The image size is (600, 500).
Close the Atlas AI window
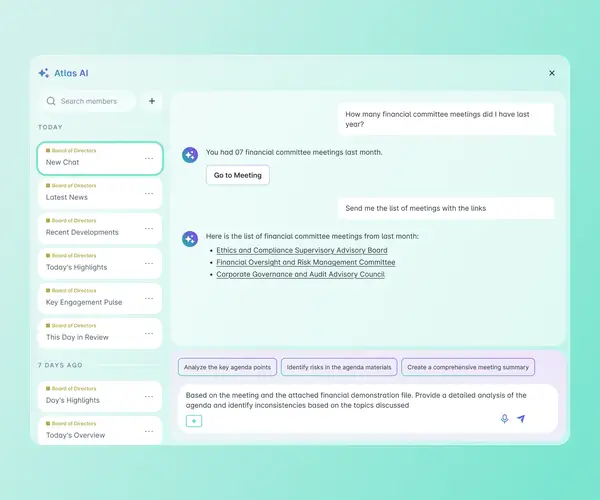[552, 73]
